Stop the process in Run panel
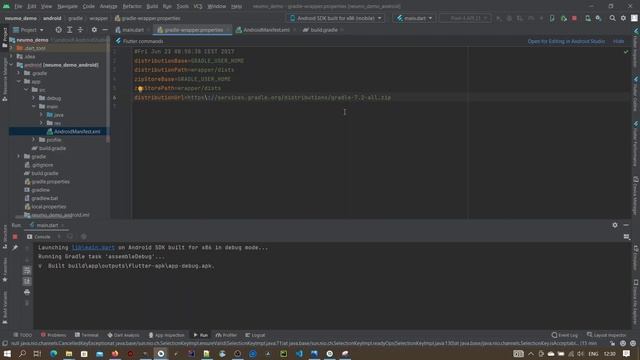Image resolution: width=640 pixels, height=360 pixels. tap(15, 237)
